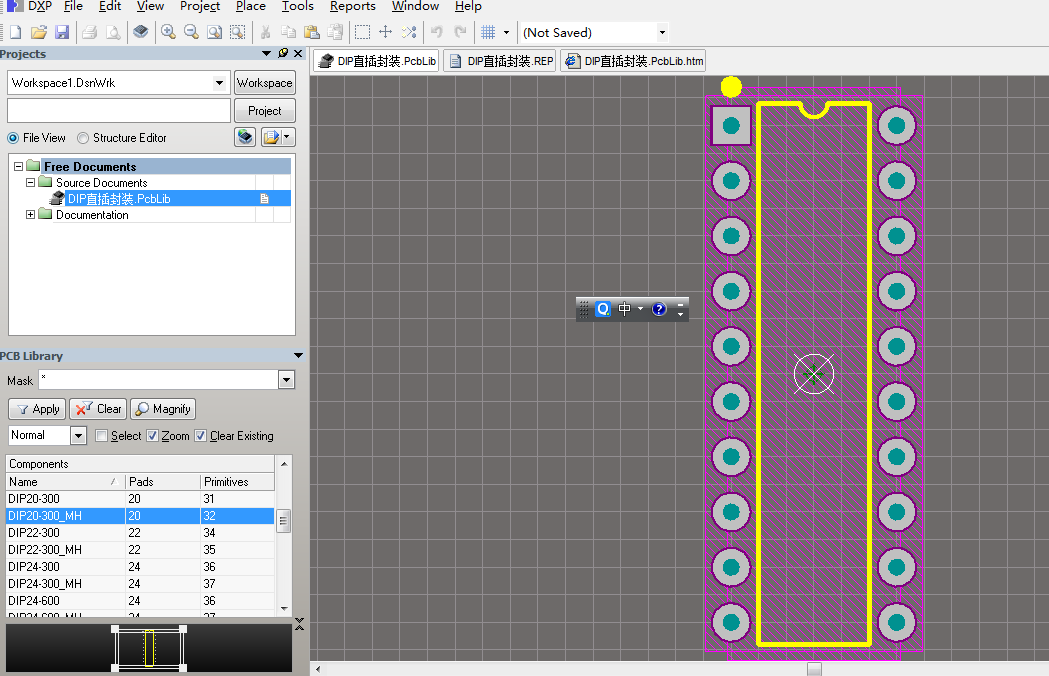
Task: Expand the Documentation folder node
Action: pos(30,214)
